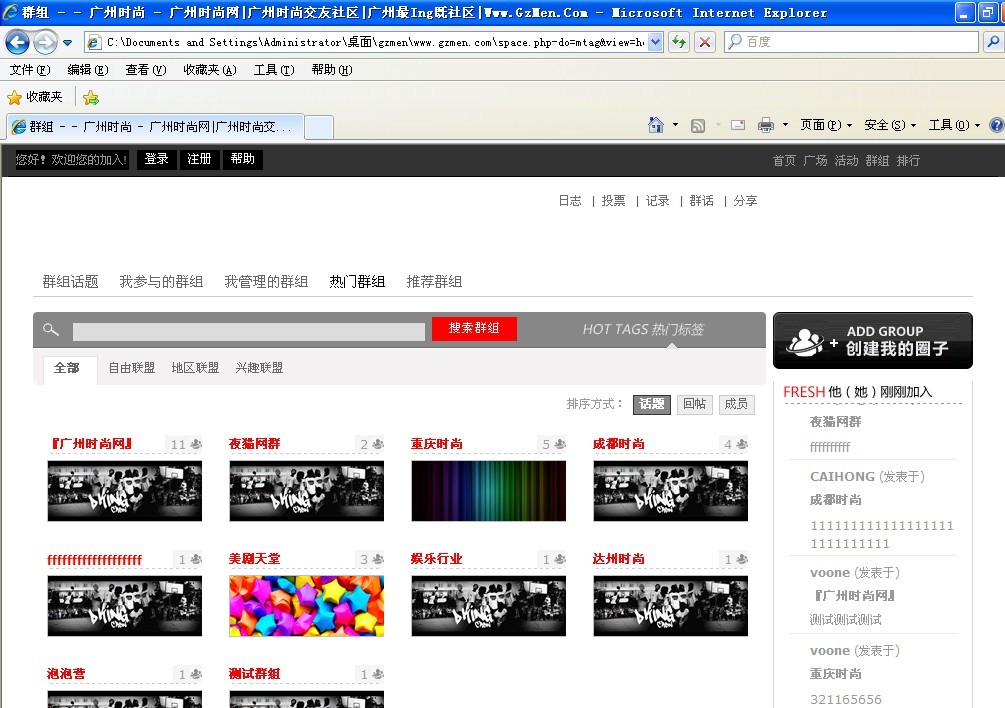This screenshot has width=1005, height=708.
Task: Open the 『广州时尚网』 group title
Action: pyautogui.click(x=92, y=443)
